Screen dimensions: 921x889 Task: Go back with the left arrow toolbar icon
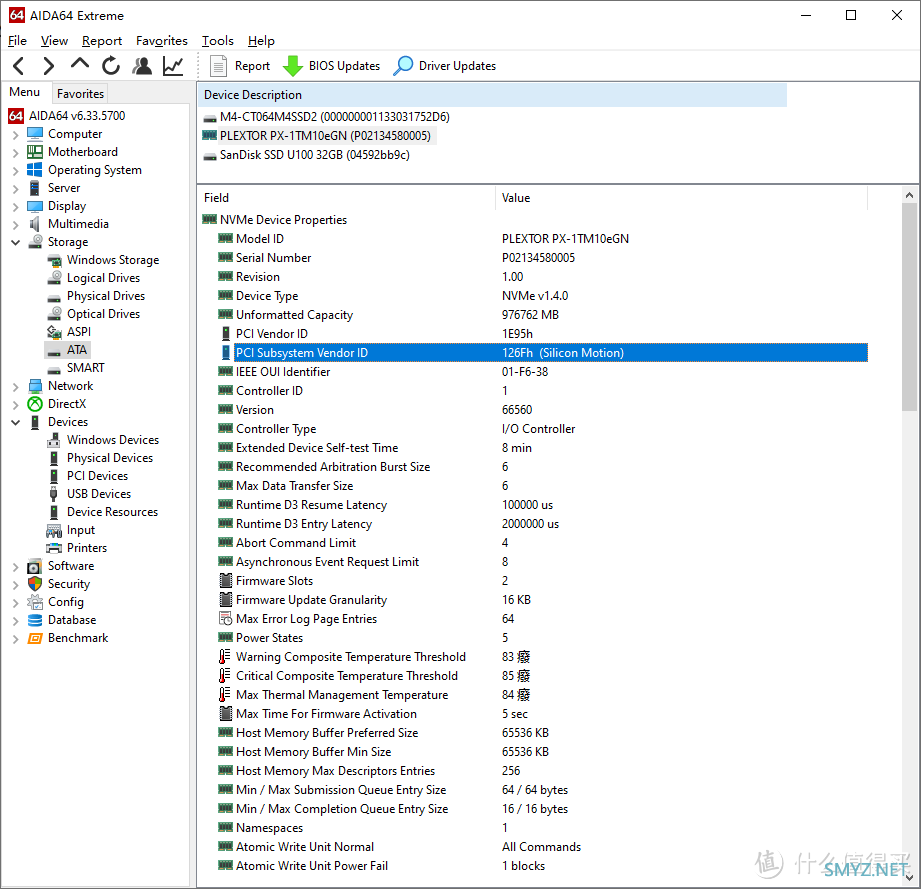tap(19, 66)
